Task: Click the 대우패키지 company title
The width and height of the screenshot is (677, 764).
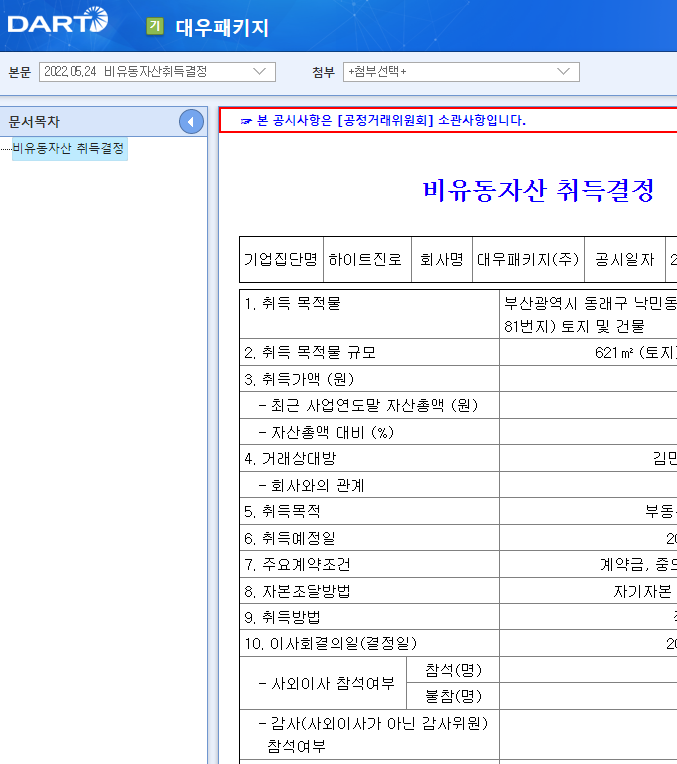Action: [x=222, y=27]
